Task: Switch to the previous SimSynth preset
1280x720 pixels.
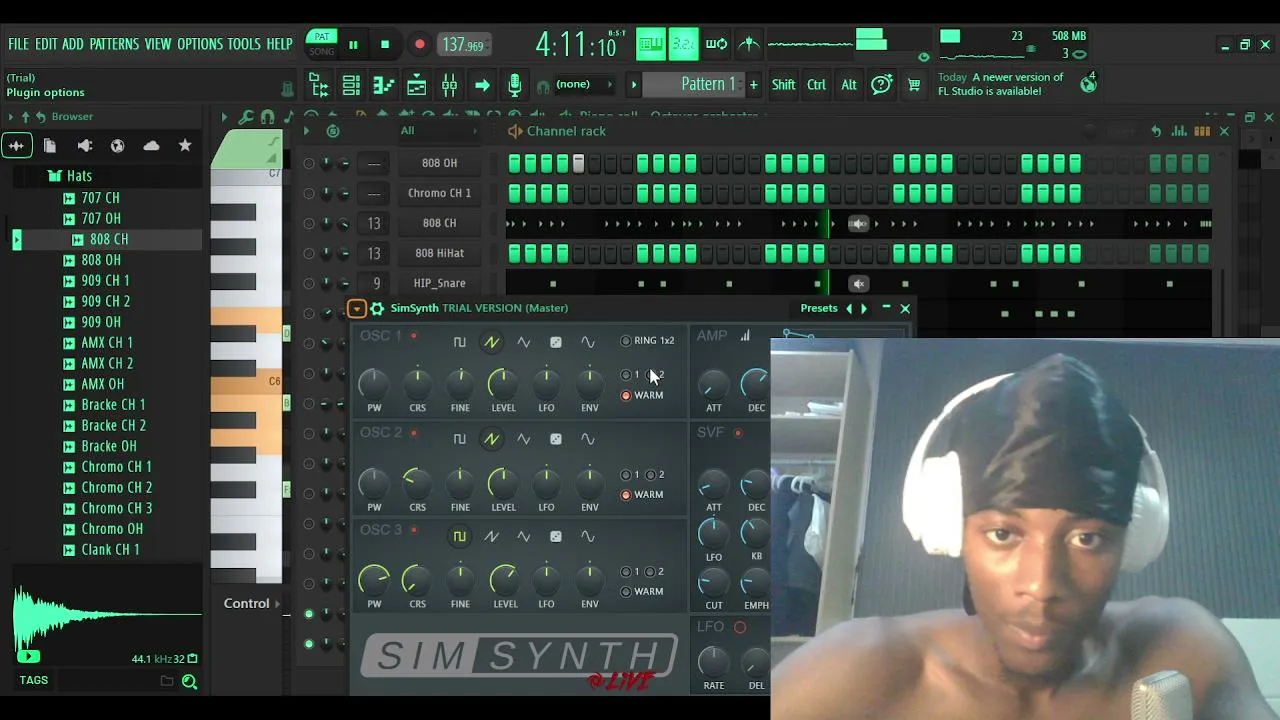Action: pos(849,308)
